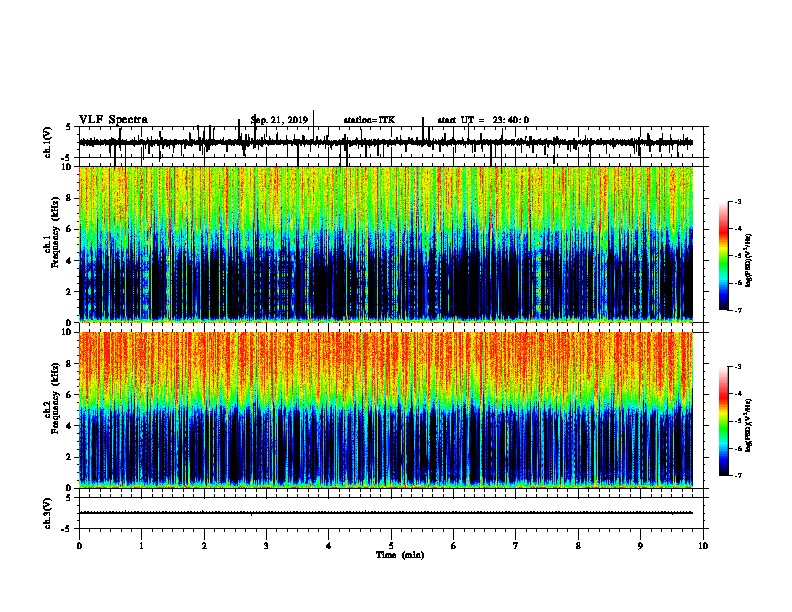Click the 'Time (min)' x-axis label
The image size is (792, 612).
point(400,555)
